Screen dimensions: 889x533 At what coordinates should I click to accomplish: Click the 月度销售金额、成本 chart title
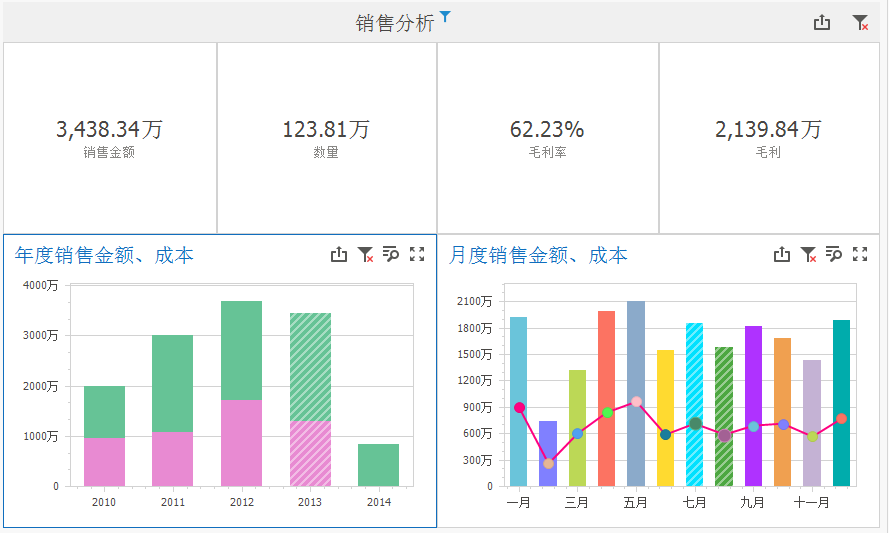click(538, 256)
